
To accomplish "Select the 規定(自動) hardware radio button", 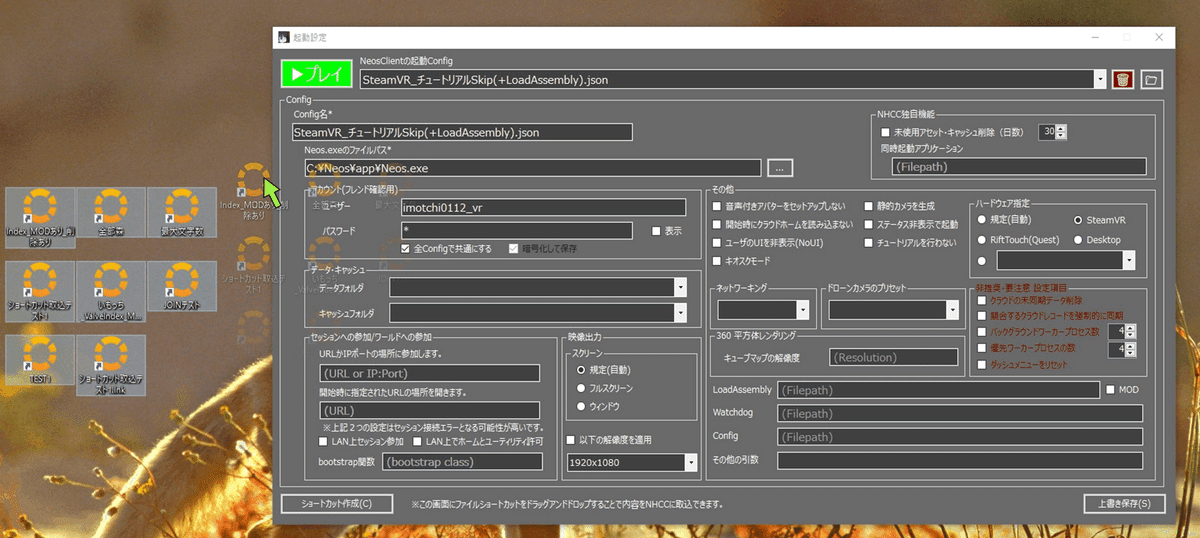I will pyautogui.click(x=981, y=219).
